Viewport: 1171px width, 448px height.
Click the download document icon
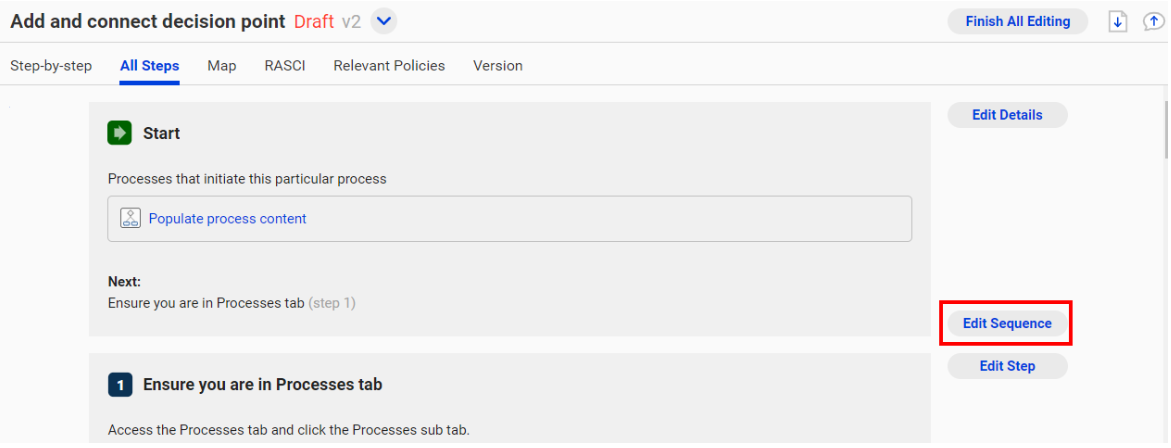tap(1118, 22)
